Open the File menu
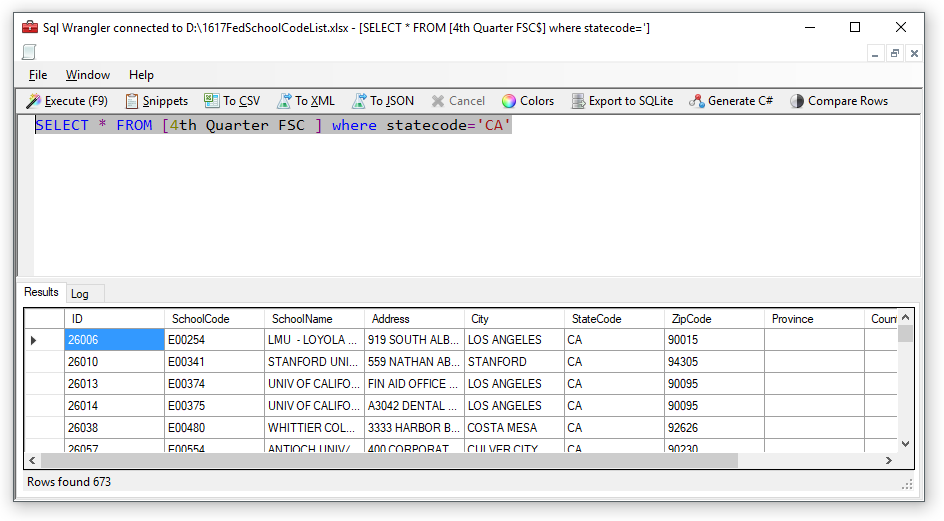 point(38,75)
